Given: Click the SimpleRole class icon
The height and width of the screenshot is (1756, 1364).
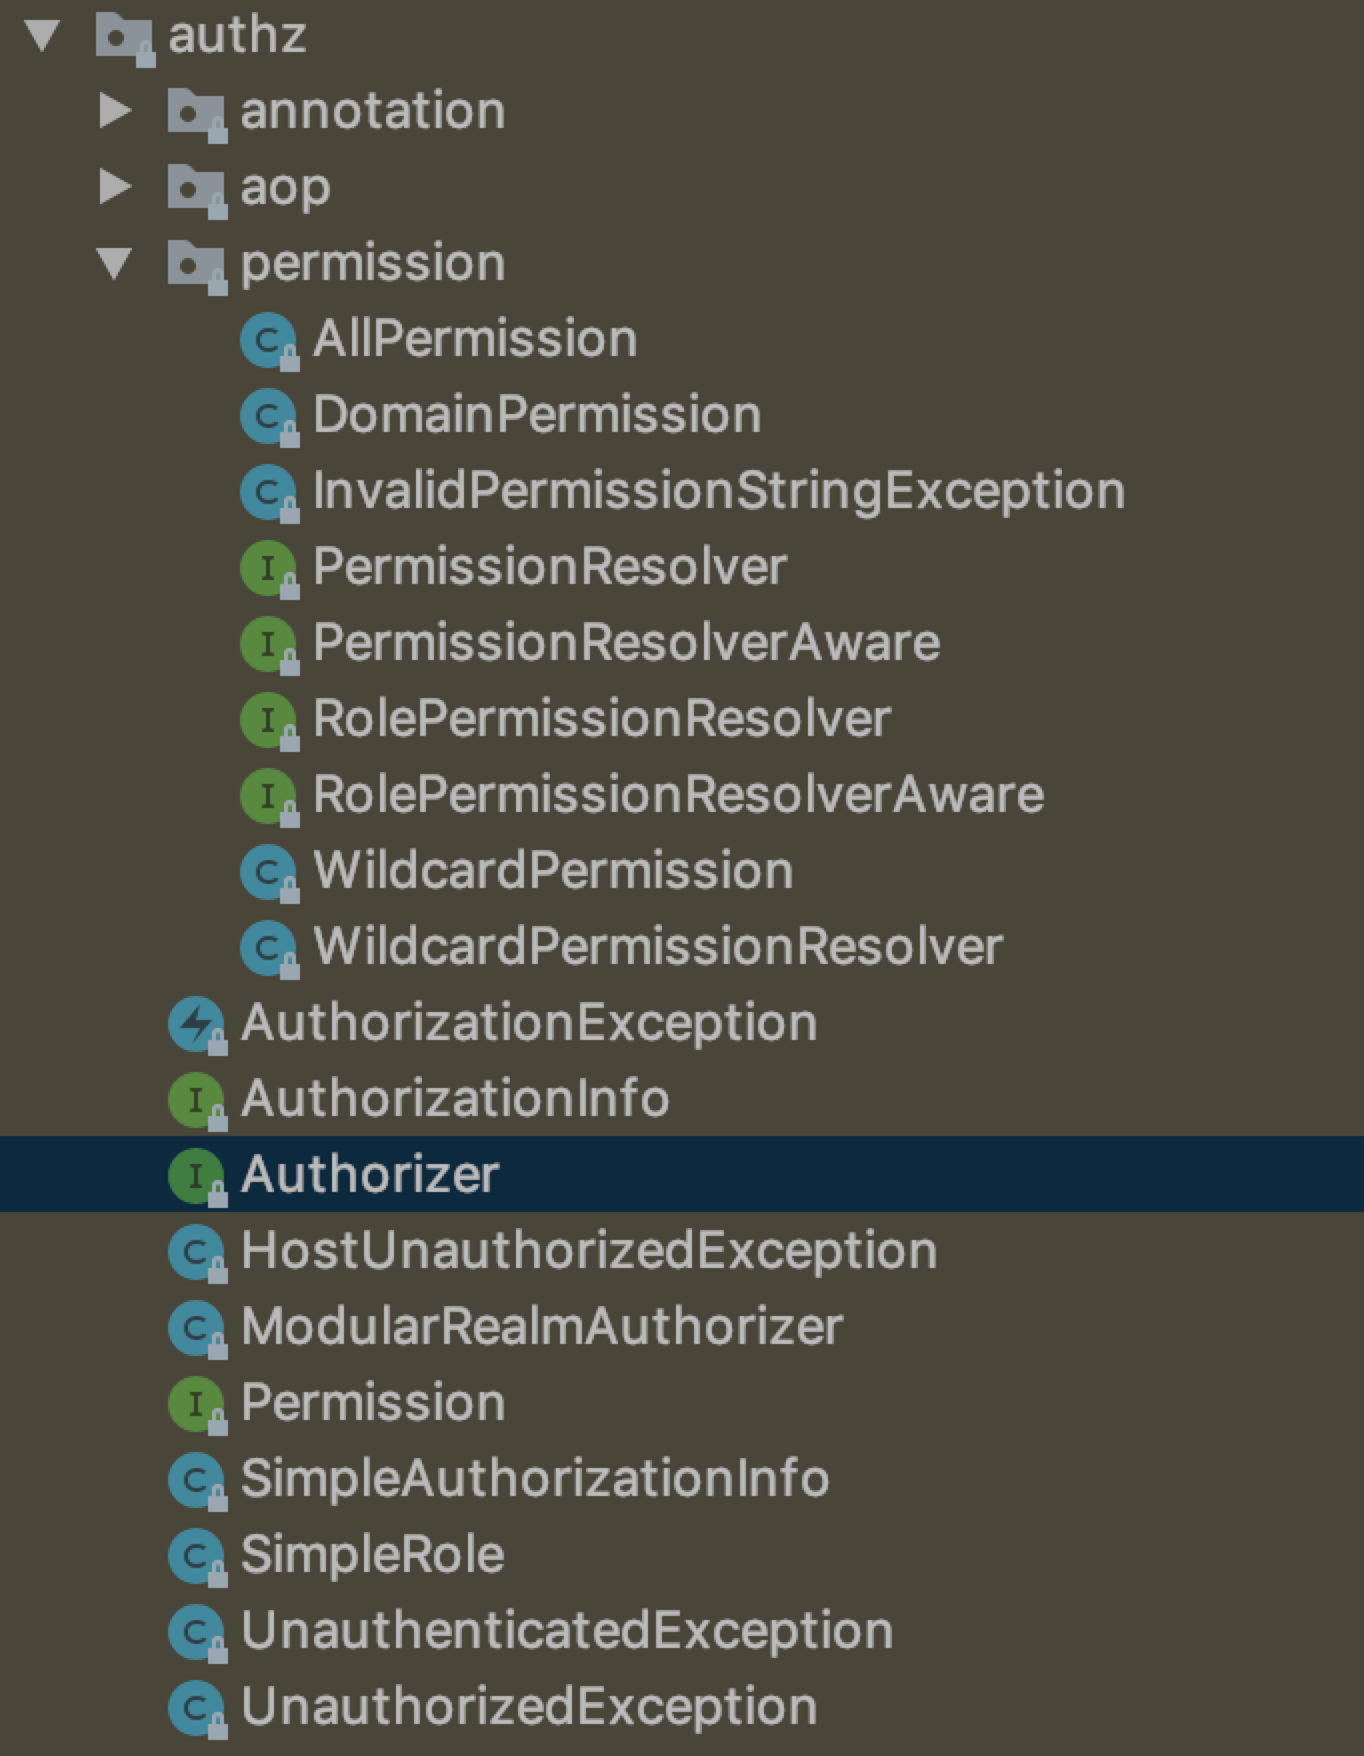Looking at the screenshot, I should (197, 1556).
